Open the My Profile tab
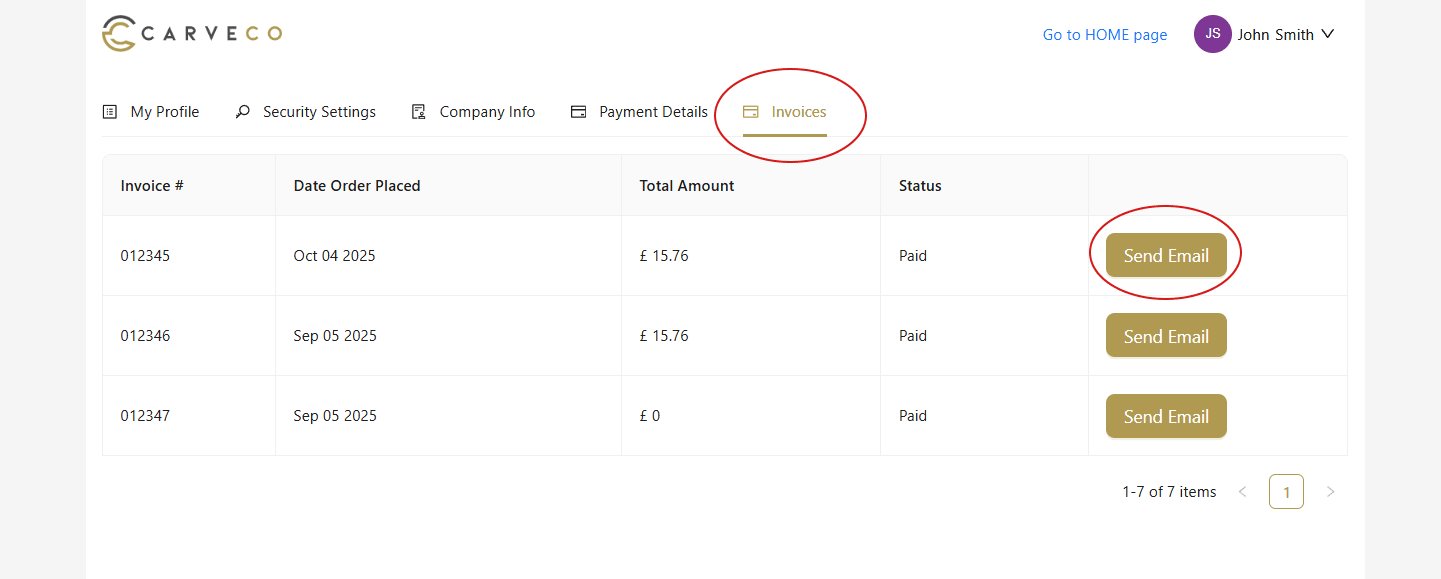The height and width of the screenshot is (579, 1441). coord(151,112)
